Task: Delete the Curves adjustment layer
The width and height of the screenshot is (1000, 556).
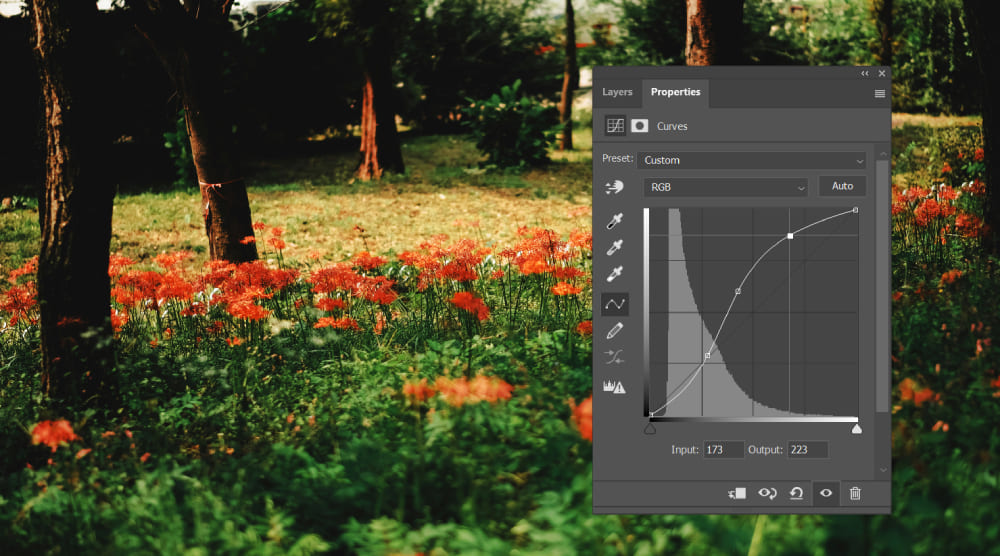Action: tap(855, 494)
